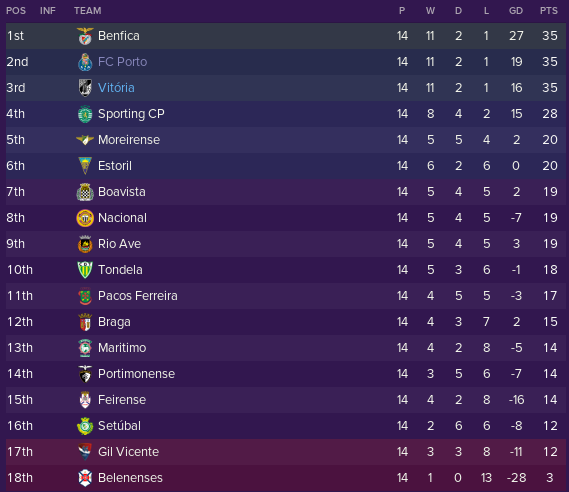
Task: Click the Portimonense team name
Action: 136,374
